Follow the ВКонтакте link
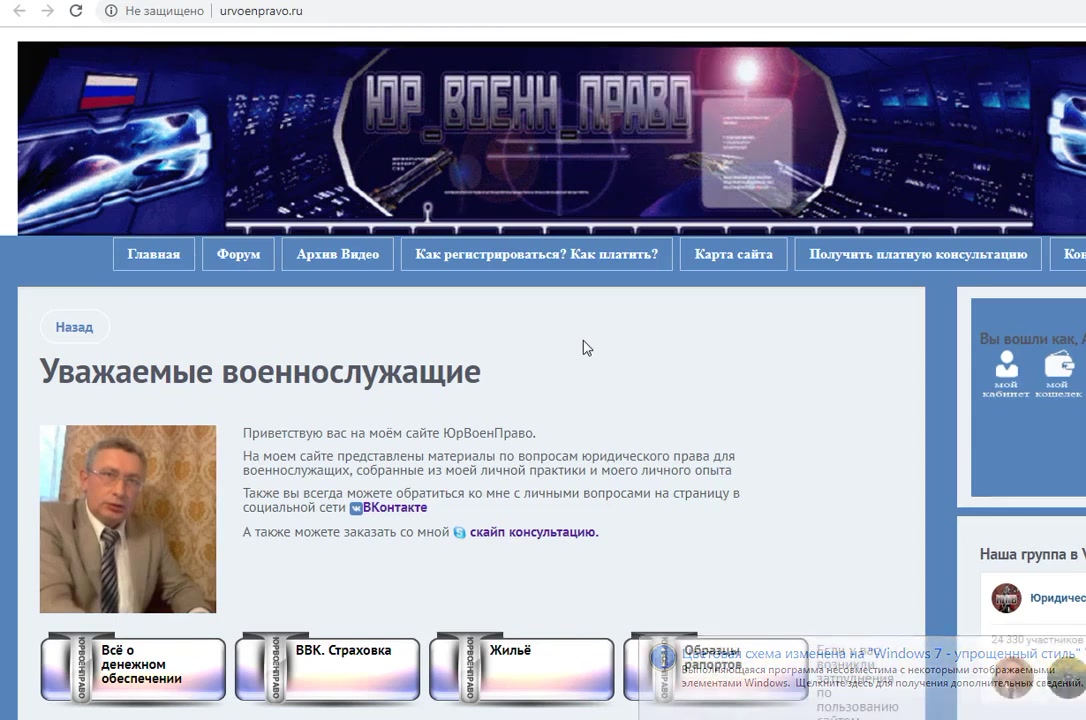The height and width of the screenshot is (720, 1086). tap(395, 507)
